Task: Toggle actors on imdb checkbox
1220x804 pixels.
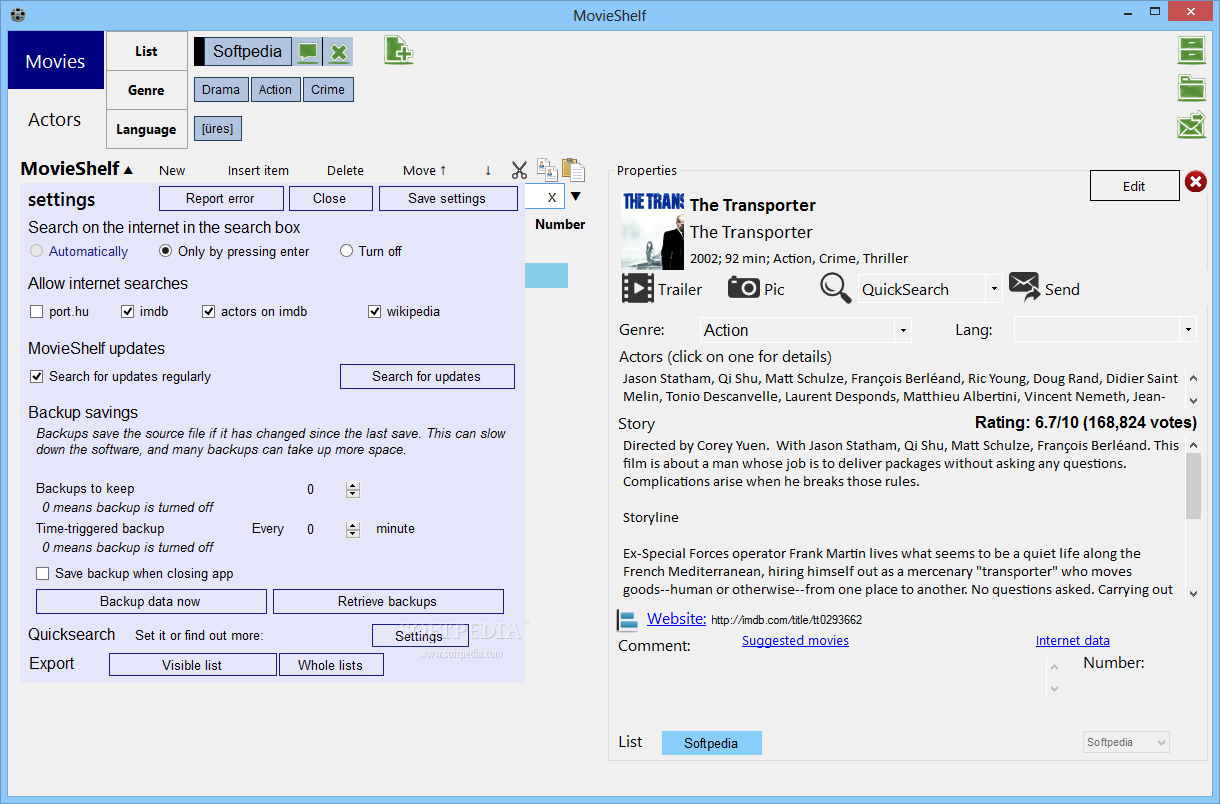Action: 209,312
